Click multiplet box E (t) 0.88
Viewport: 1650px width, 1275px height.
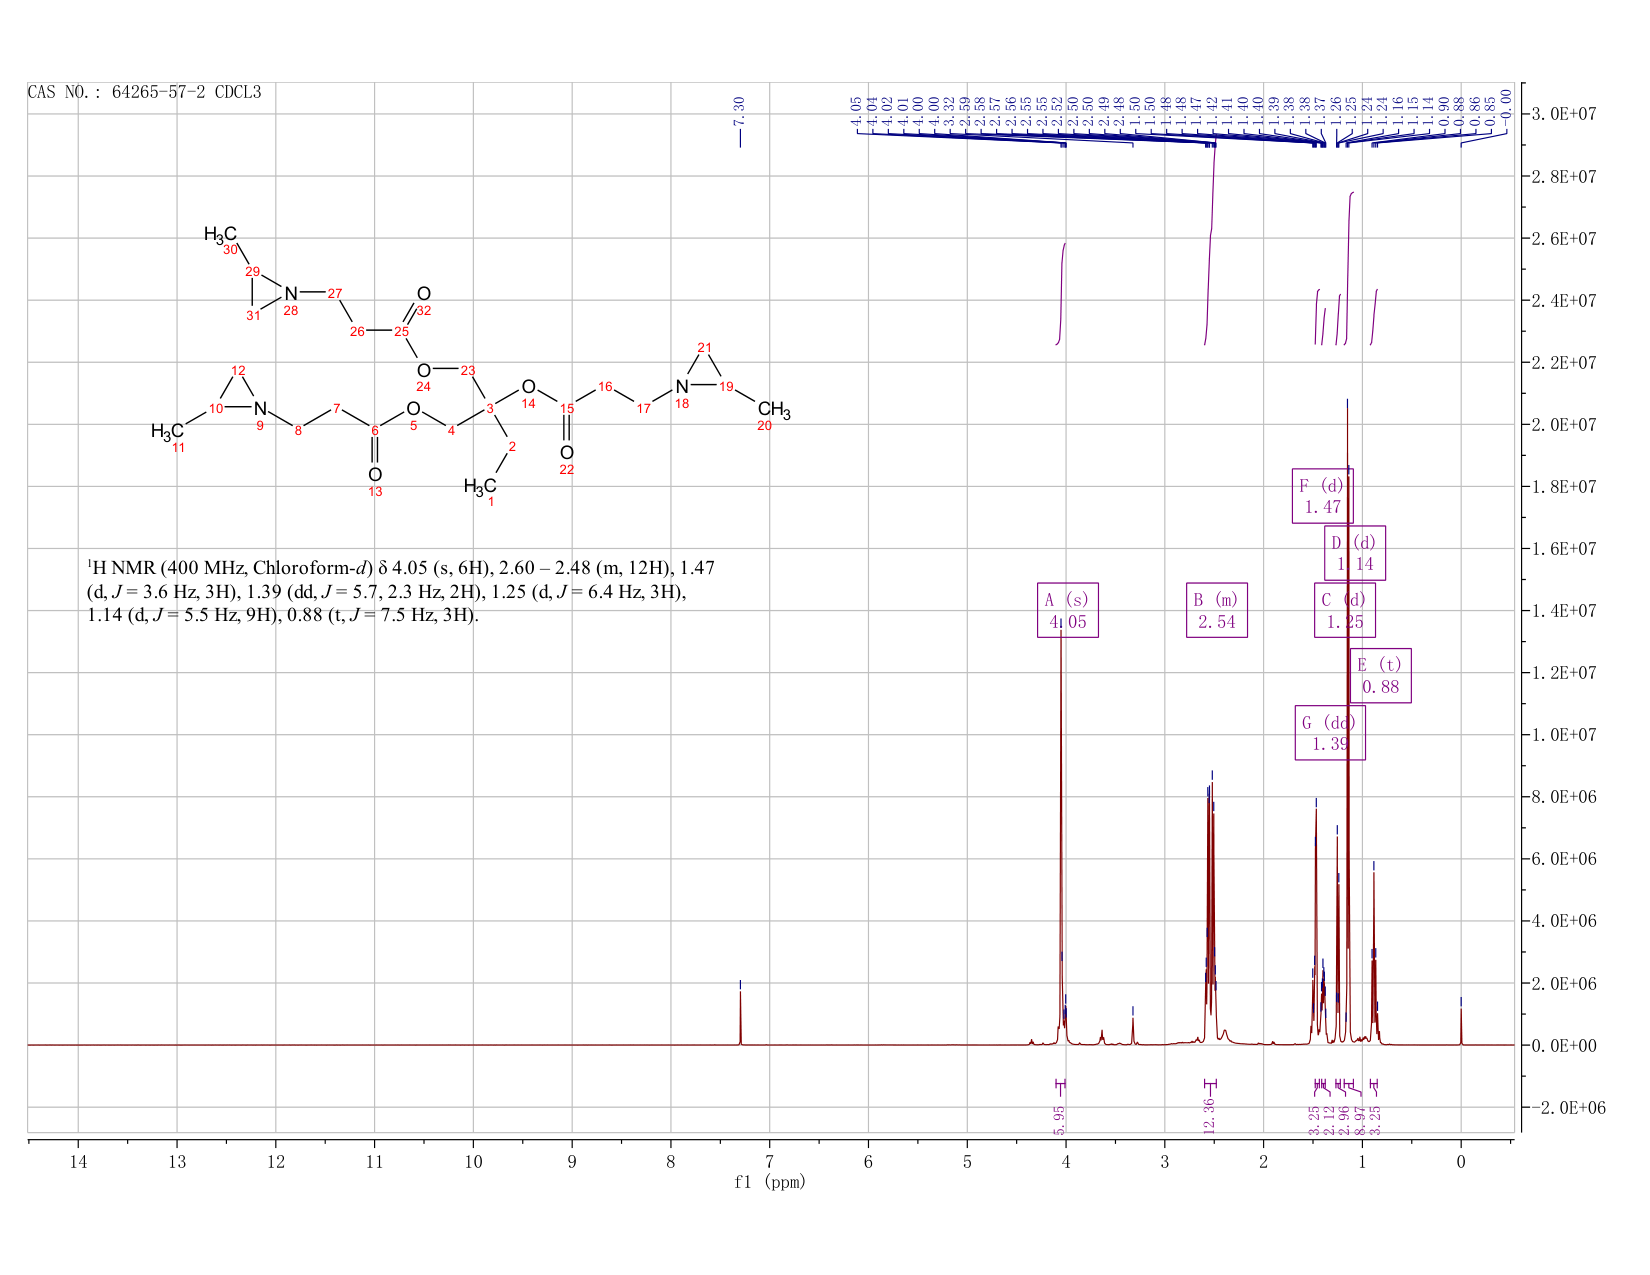click(x=1381, y=676)
